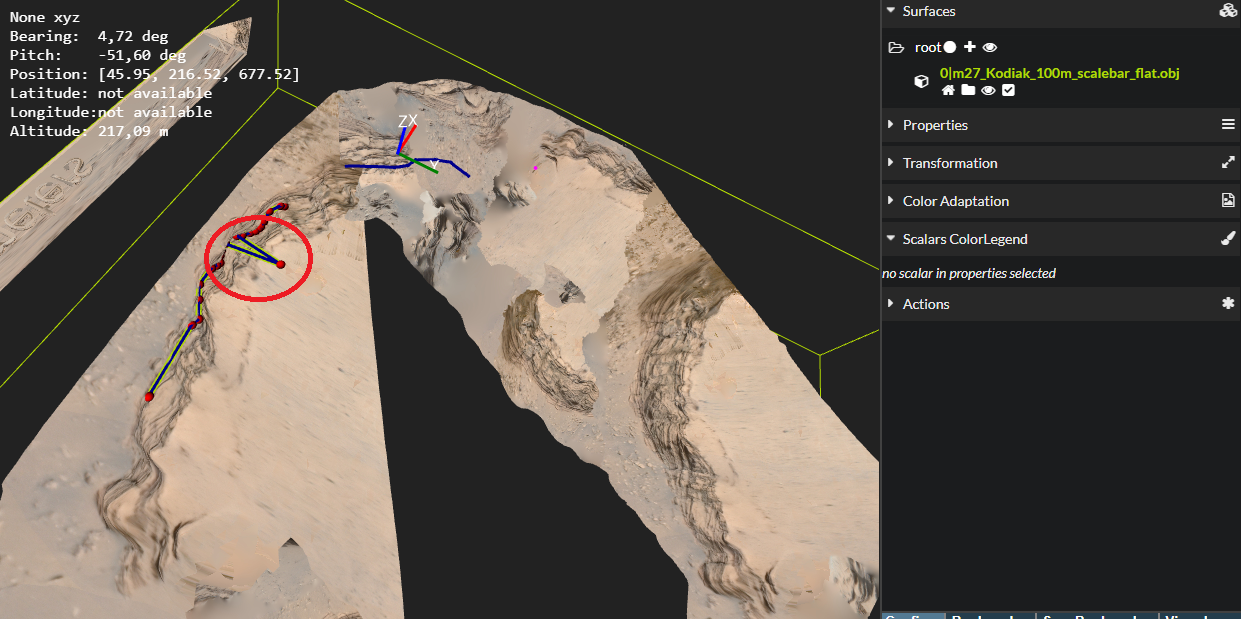Click the cube icon of m27_Kodiak object
The image size is (1241, 619).
coord(922,82)
